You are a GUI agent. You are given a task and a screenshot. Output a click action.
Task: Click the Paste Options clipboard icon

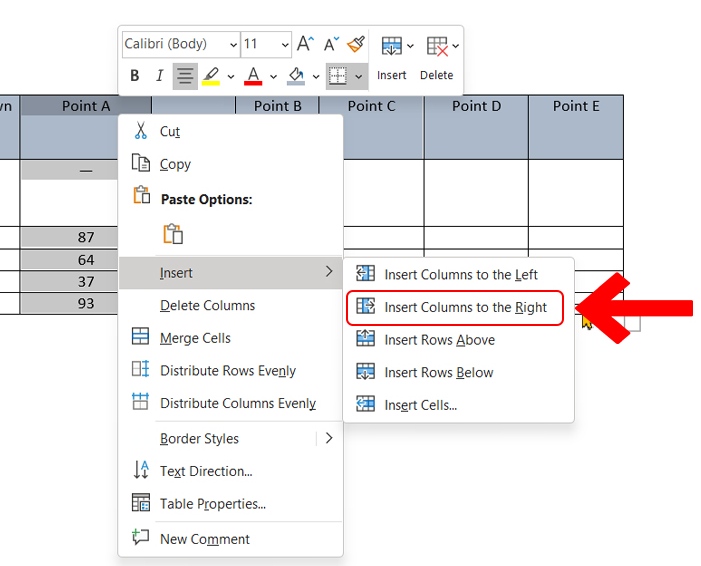coord(141,195)
